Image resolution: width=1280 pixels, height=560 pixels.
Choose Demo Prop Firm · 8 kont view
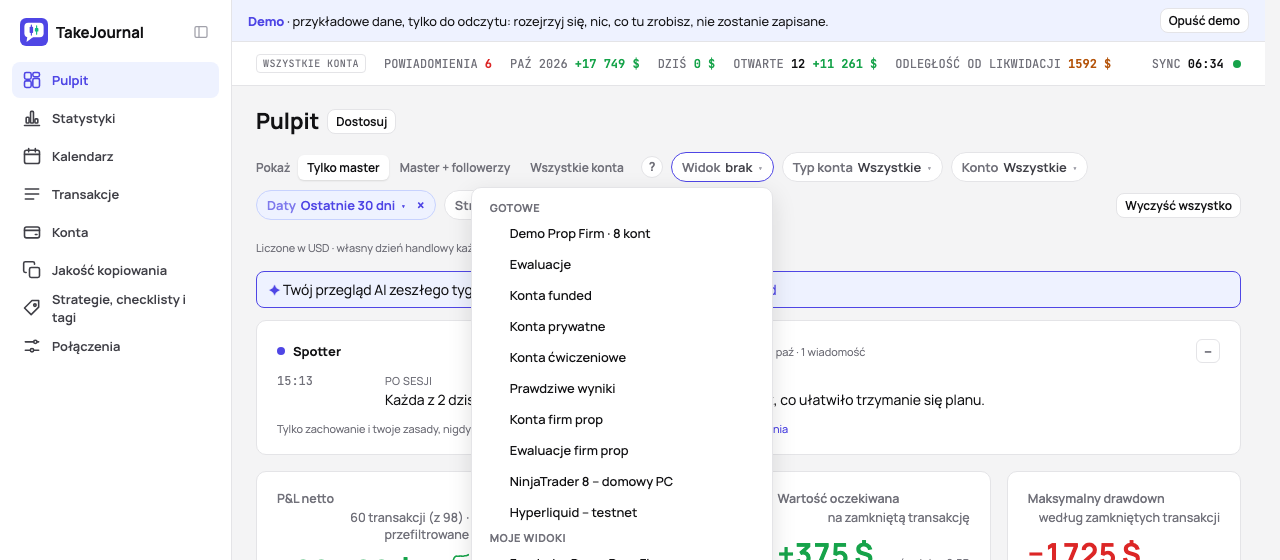click(x=622, y=233)
